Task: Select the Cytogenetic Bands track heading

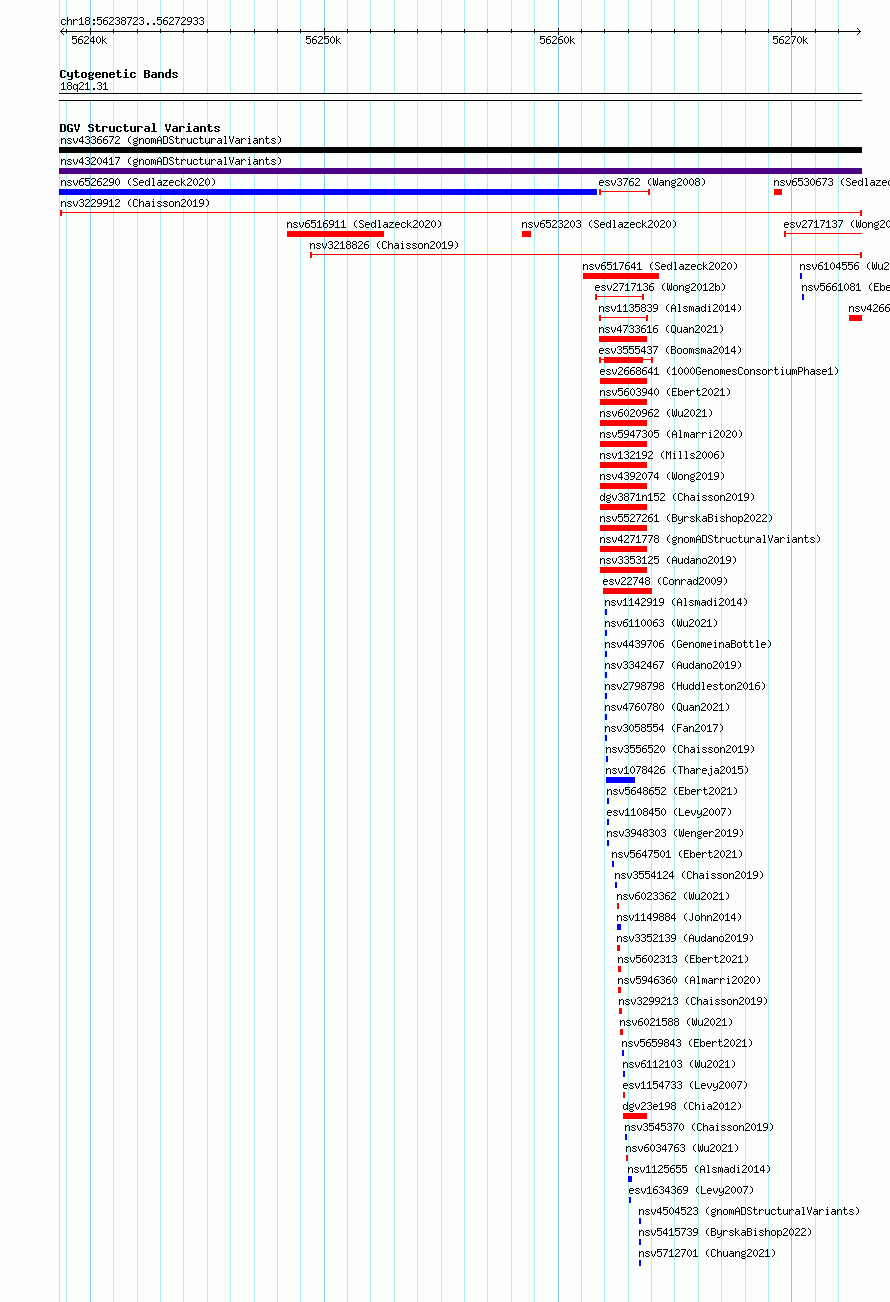Action: [x=119, y=74]
